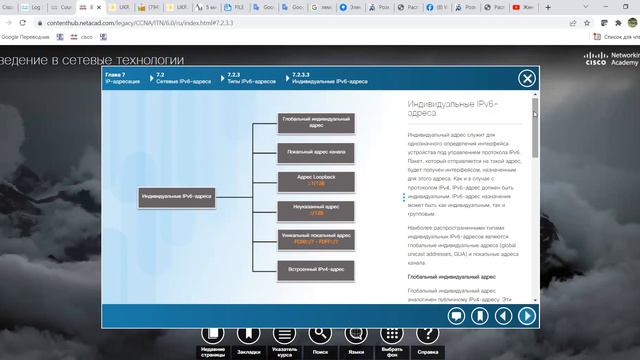Open the media control icon beside extensions

604,23
